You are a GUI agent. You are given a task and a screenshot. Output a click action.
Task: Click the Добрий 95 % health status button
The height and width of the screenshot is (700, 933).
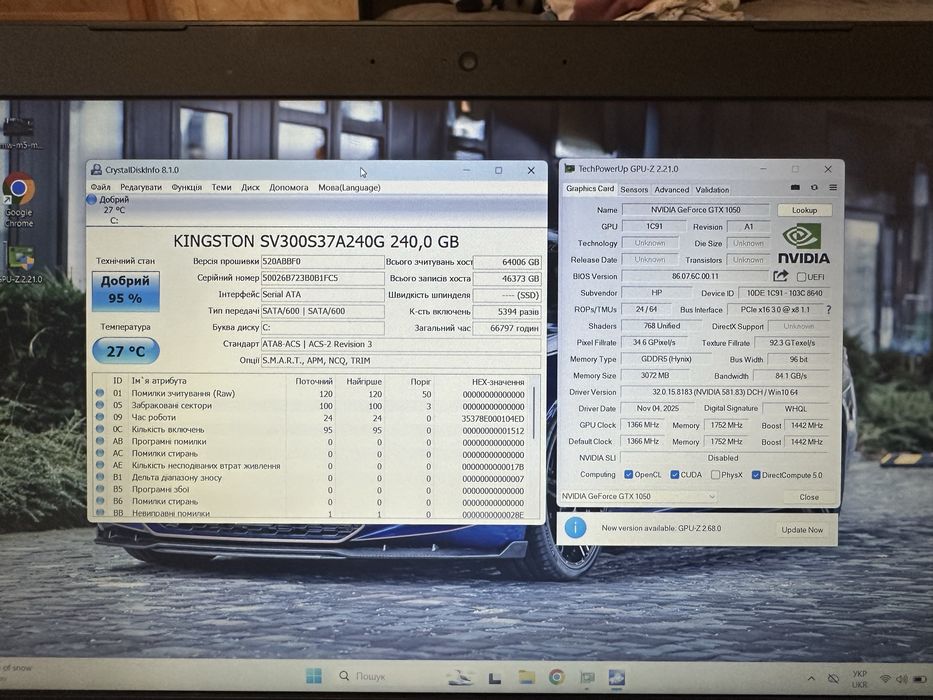point(126,291)
